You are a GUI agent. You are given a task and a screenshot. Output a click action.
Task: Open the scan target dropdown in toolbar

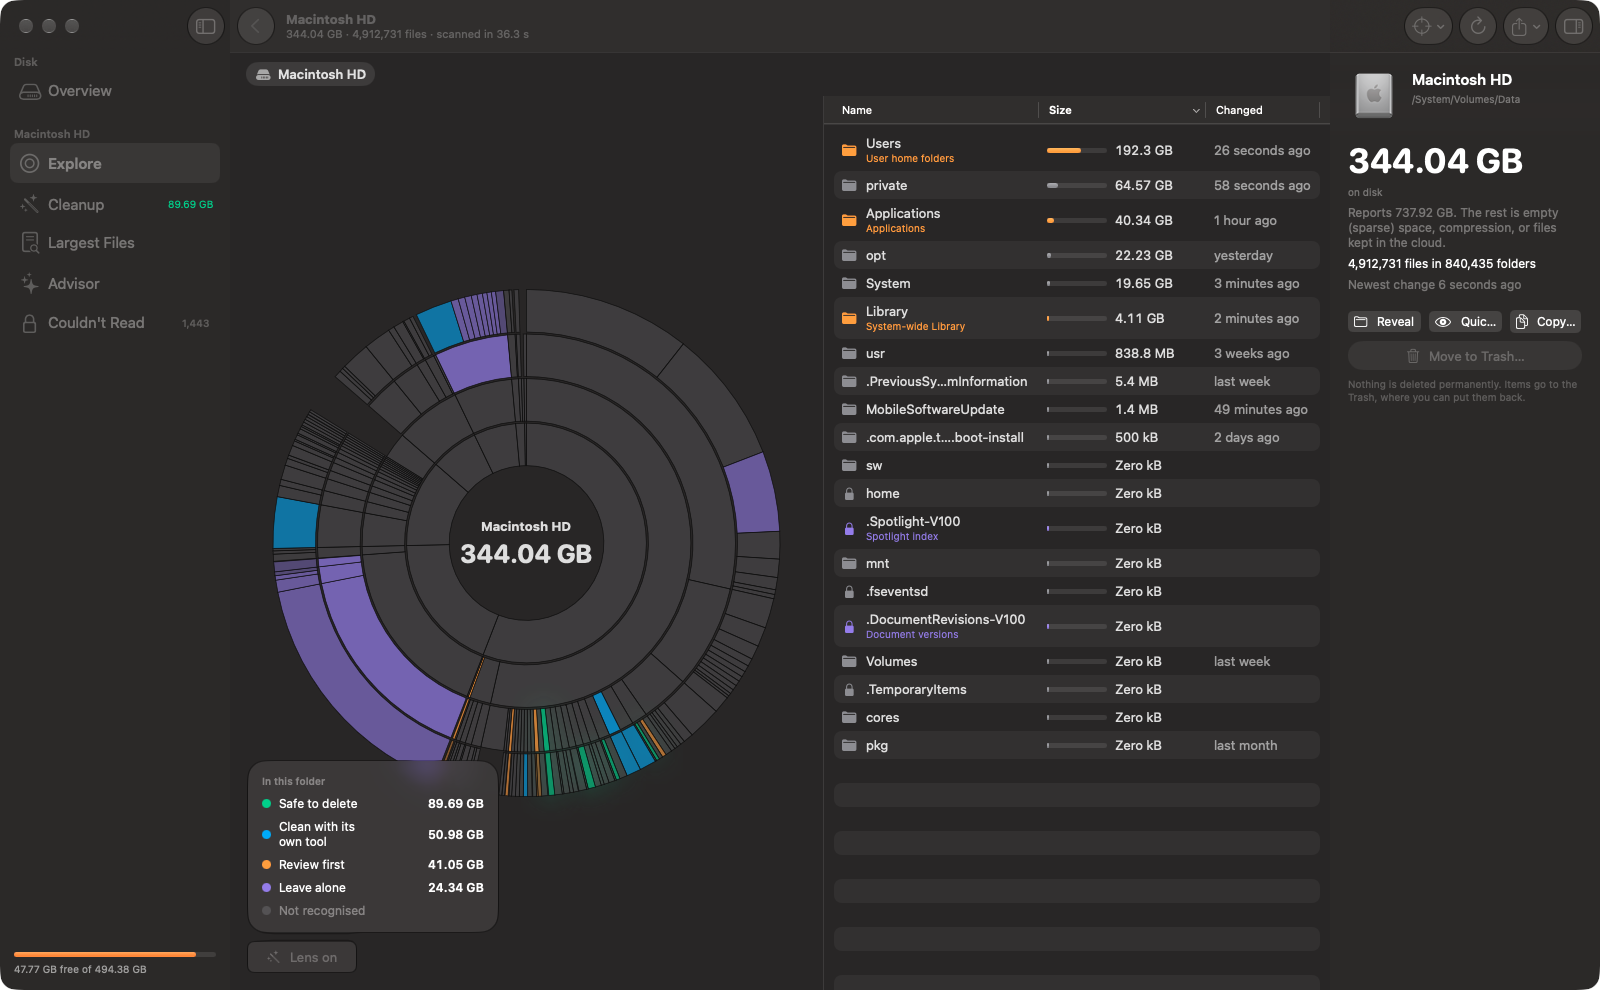tap(1427, 27)
